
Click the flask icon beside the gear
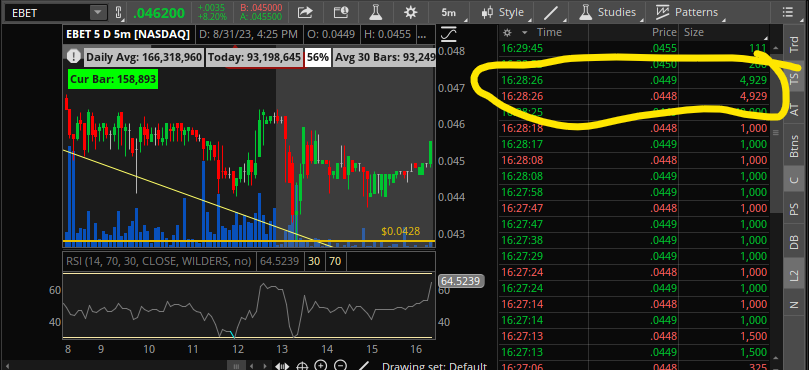click(x=375, y=12)
